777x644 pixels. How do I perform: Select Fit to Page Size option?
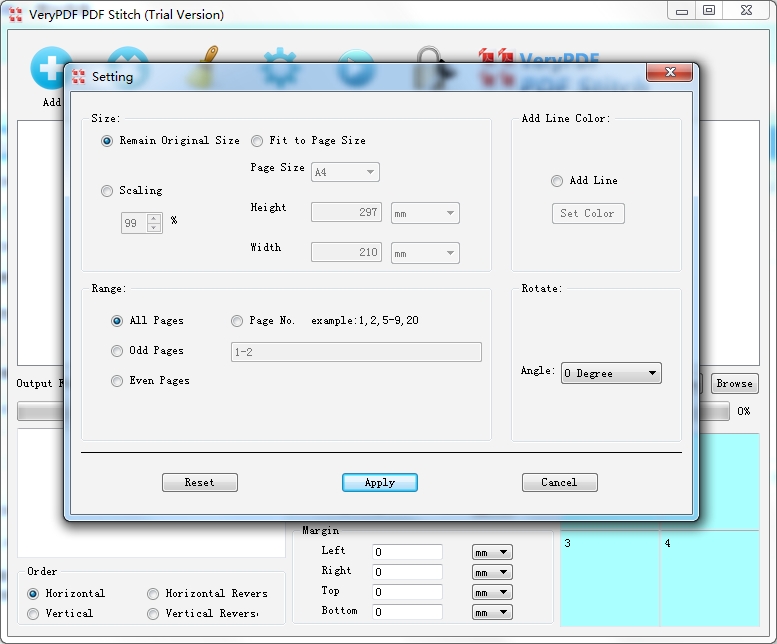pos(257,141)
